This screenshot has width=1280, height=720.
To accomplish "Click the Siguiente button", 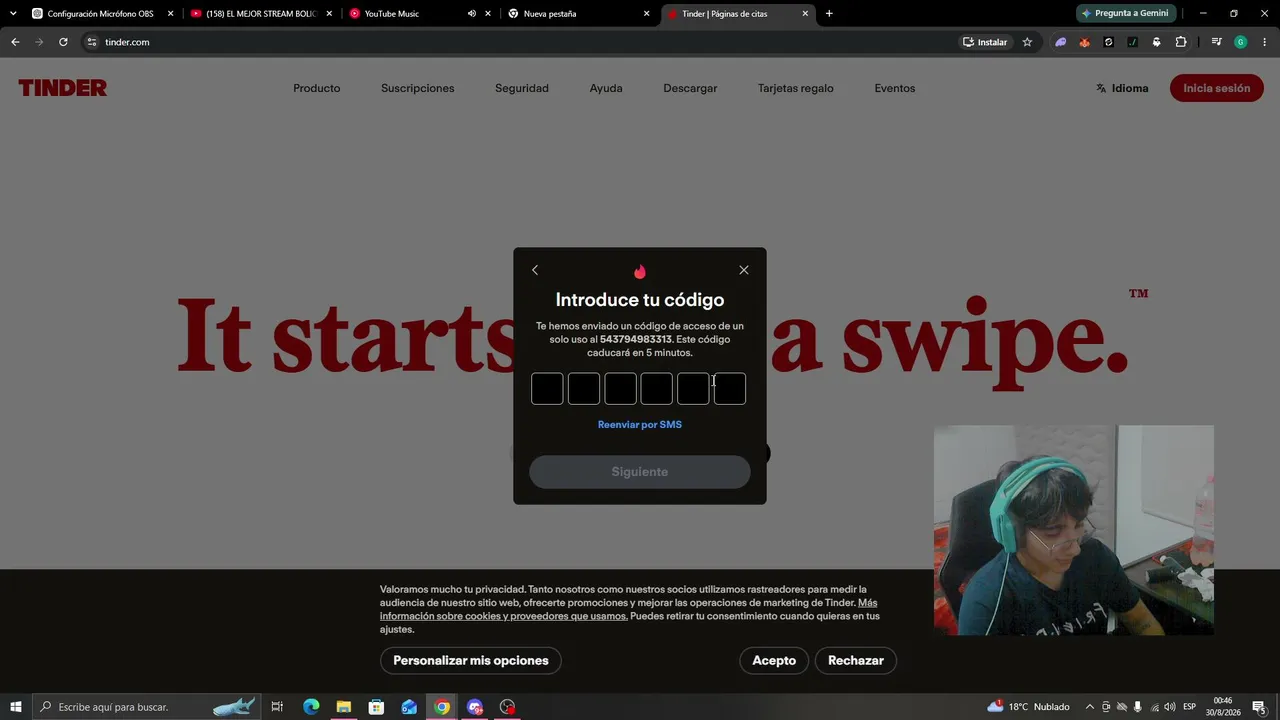I will pyautogui.click(x=640, y=472).
